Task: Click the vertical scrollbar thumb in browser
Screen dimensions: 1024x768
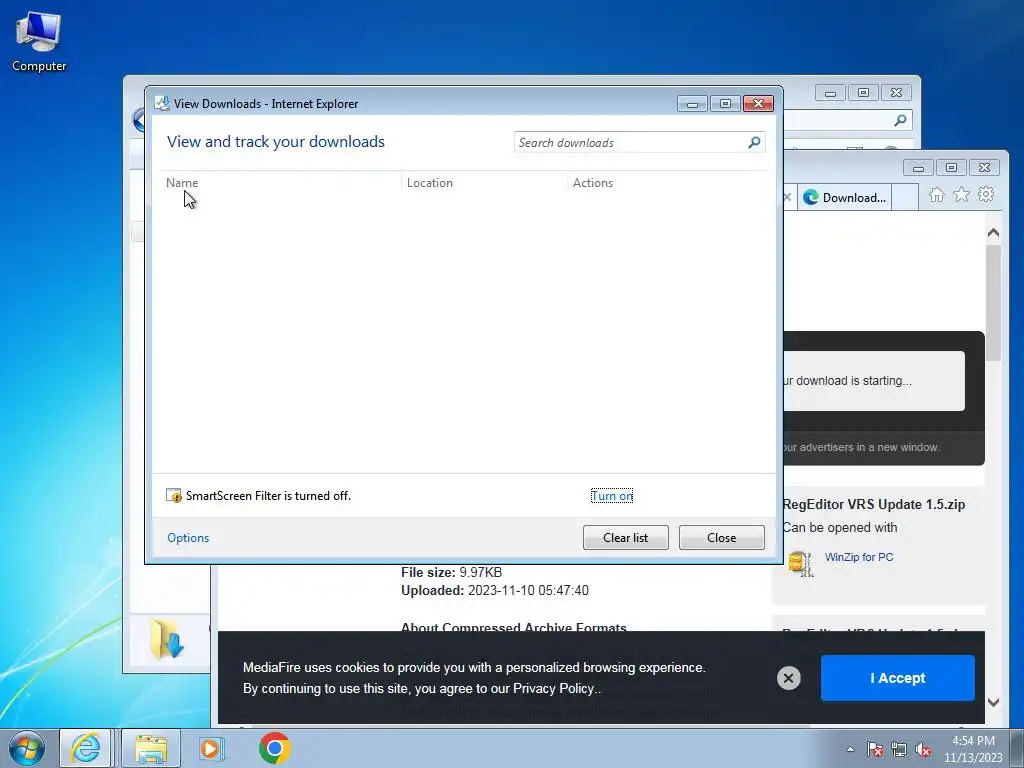Action: point(993,302)
